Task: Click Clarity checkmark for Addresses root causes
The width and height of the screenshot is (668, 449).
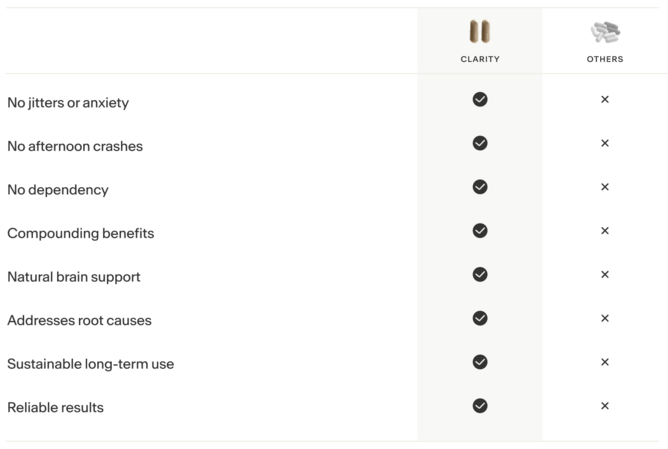Action: (x=480, y=318)
